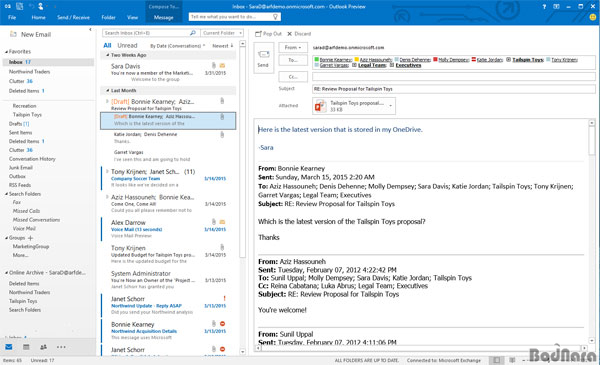Open the Home ribbon tab

38,17
